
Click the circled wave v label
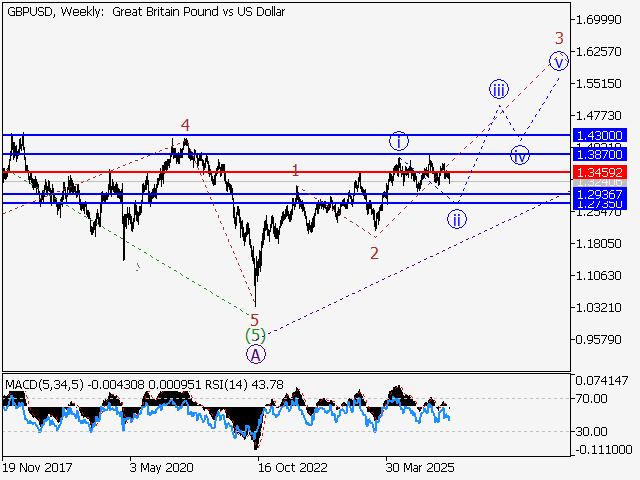558,62
